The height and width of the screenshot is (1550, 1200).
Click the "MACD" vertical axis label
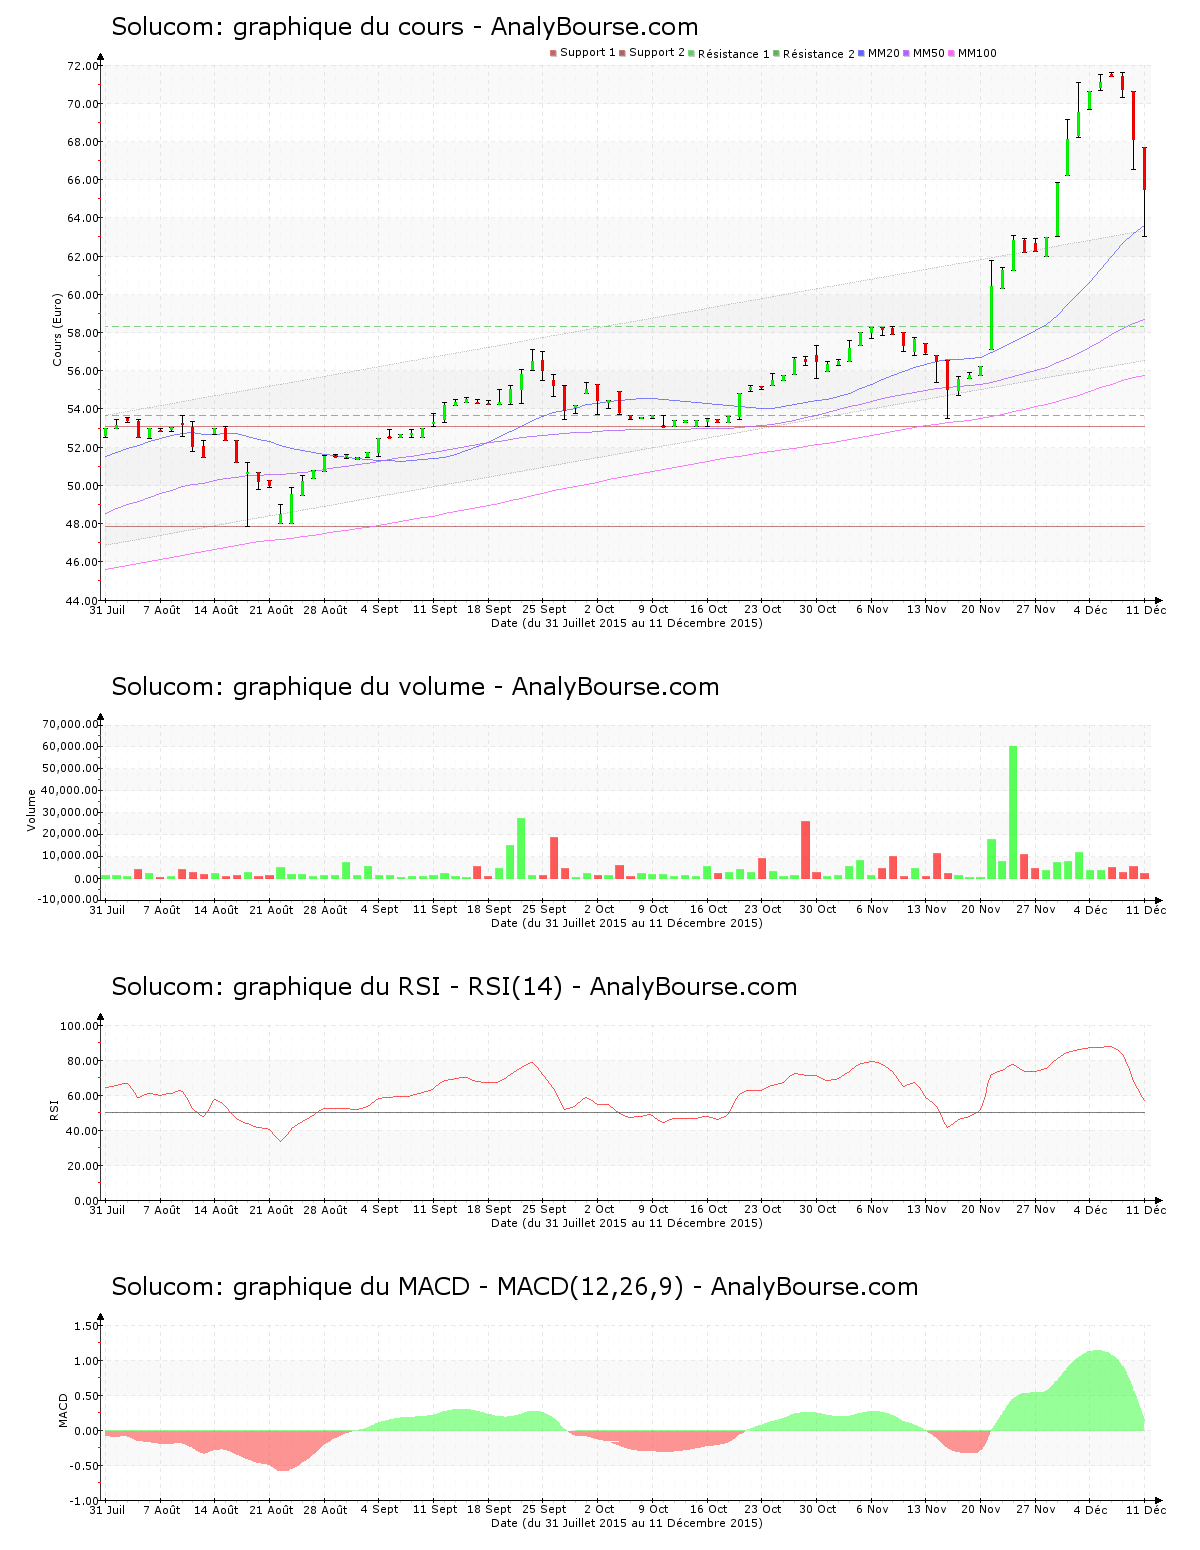(63, 1410)
